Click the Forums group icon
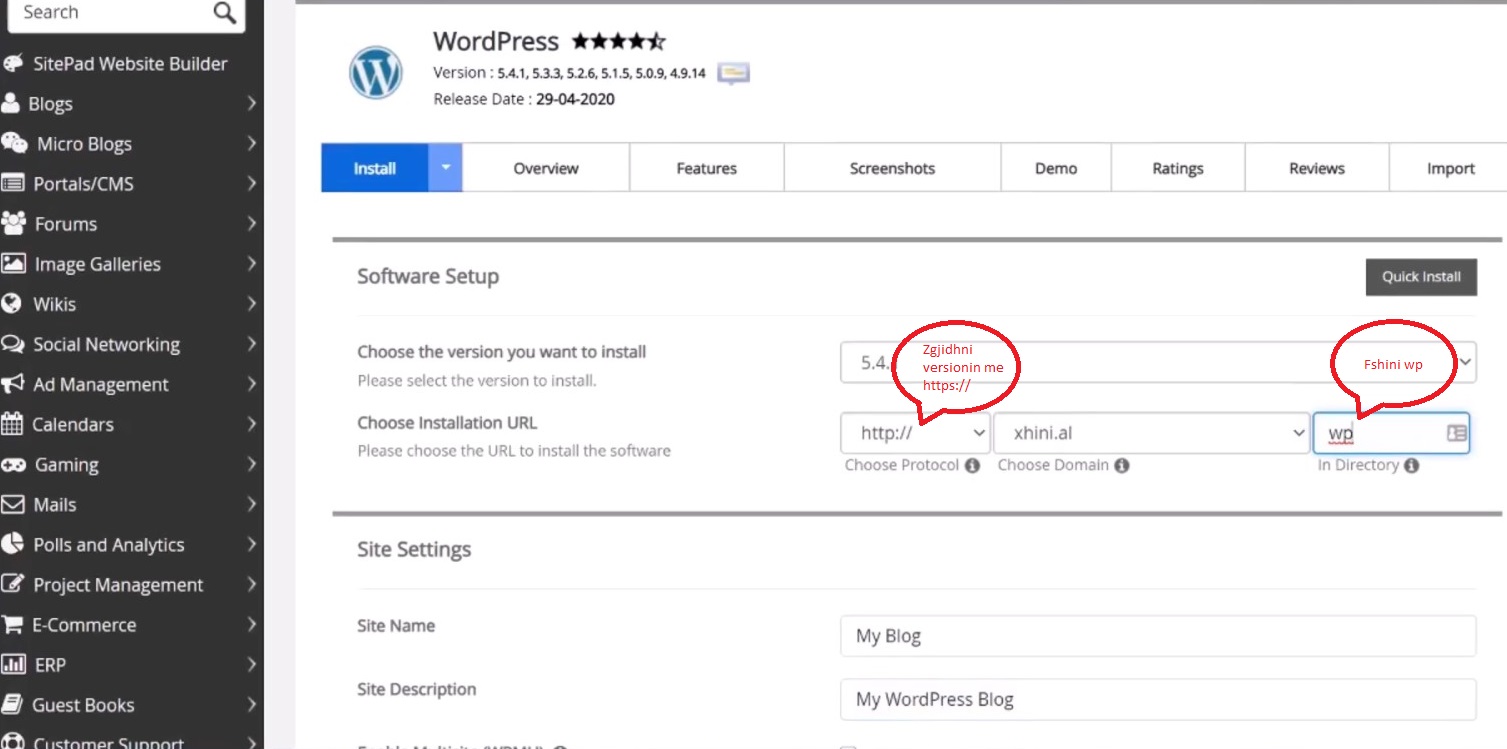The image size is (1507, 749). click(x=14, y=223)
